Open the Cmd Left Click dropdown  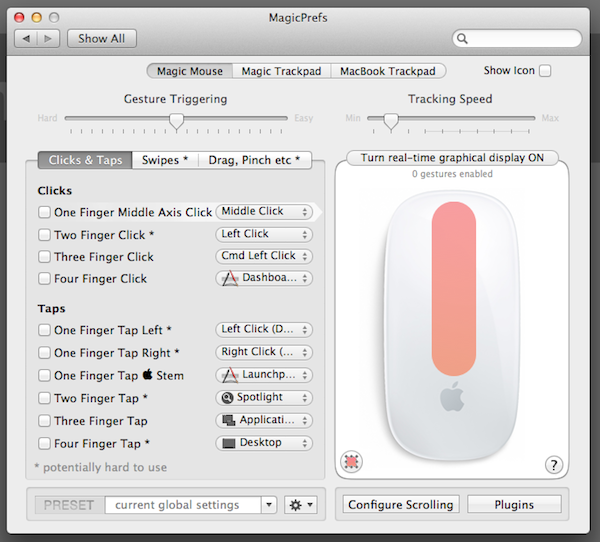click(264, 256)
